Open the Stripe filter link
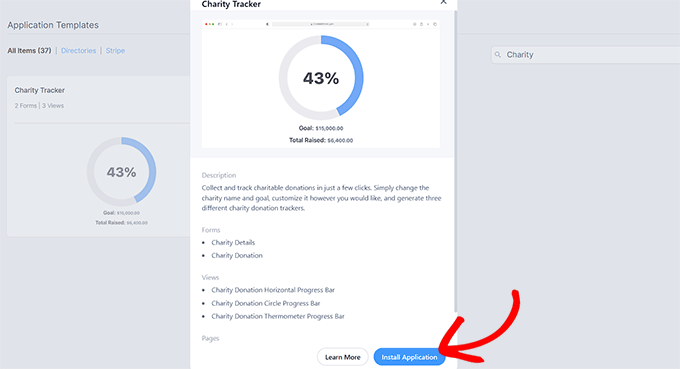Viewport: 680px width, 369px height. (x=115, y=51)
